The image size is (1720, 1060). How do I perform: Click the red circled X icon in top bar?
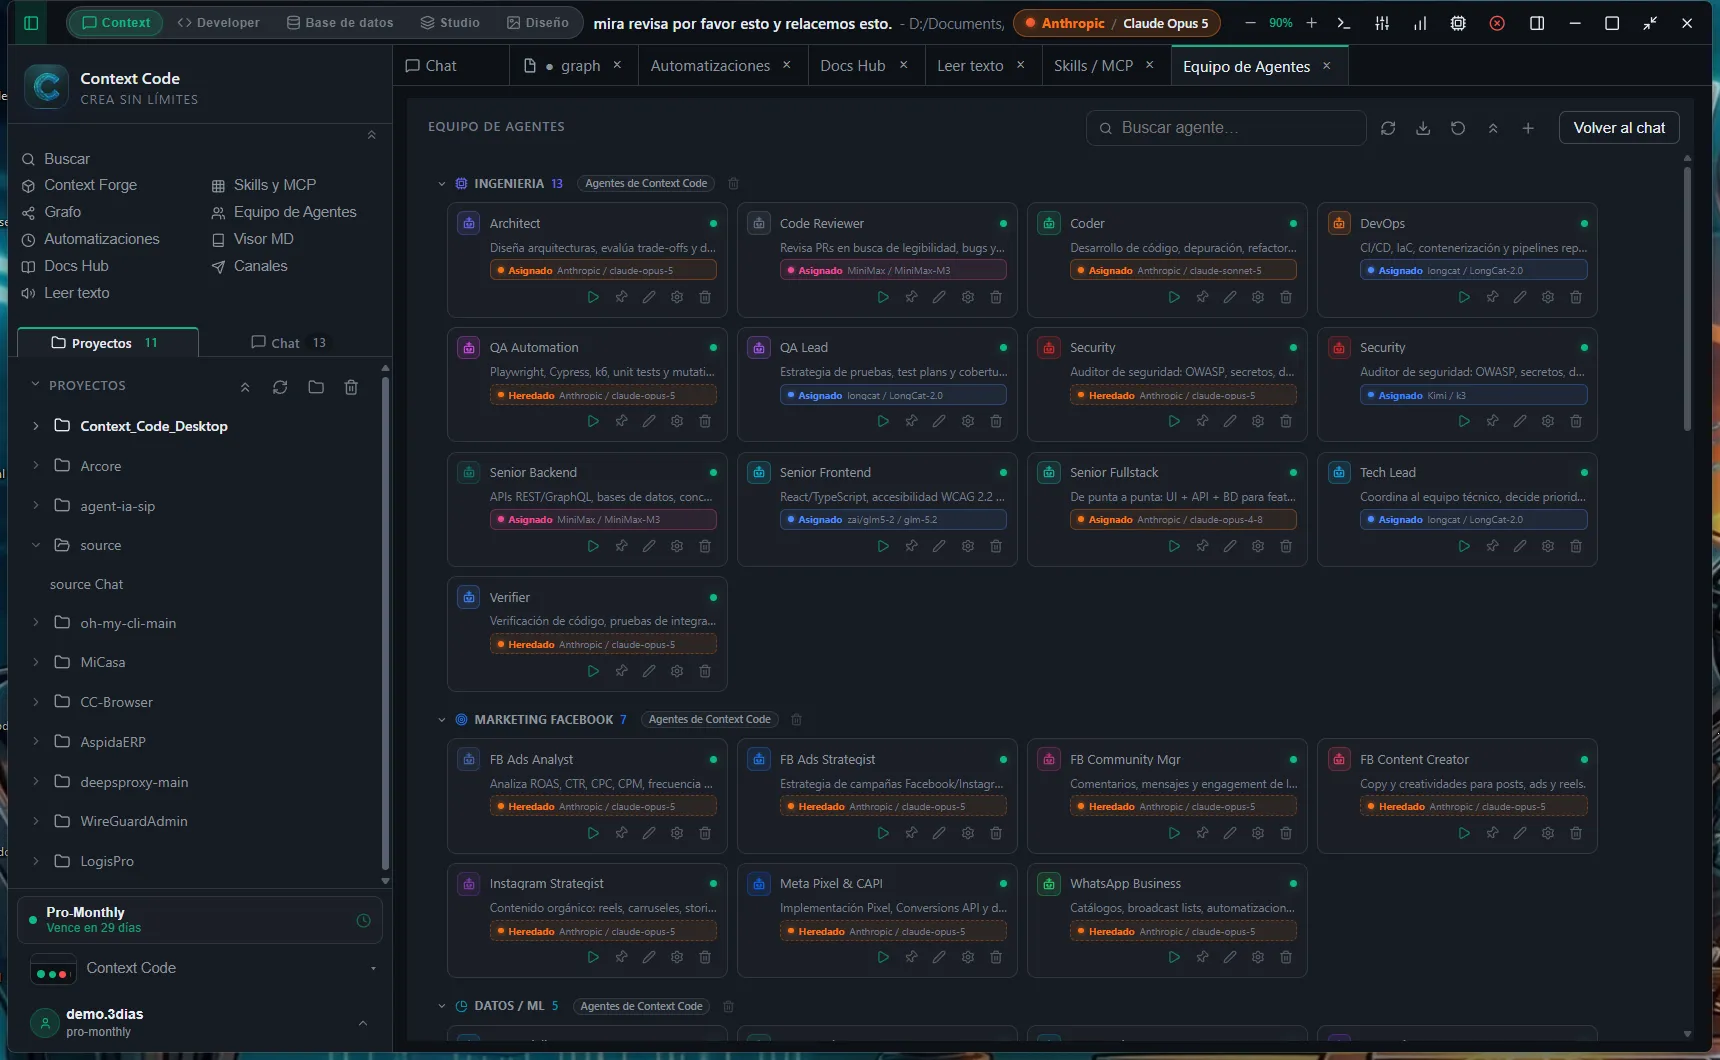click(1497, 23)
